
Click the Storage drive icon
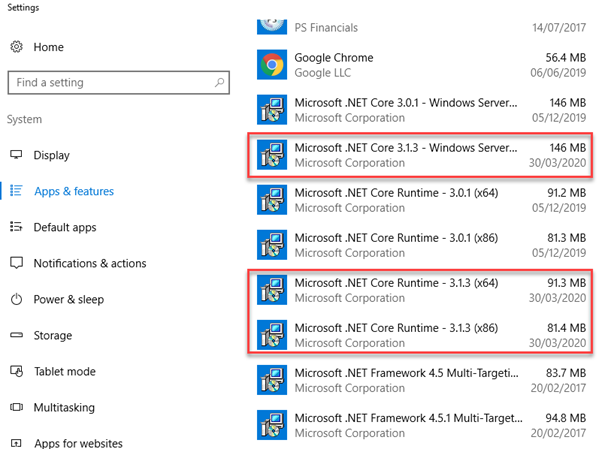click(x=17, y=335)
